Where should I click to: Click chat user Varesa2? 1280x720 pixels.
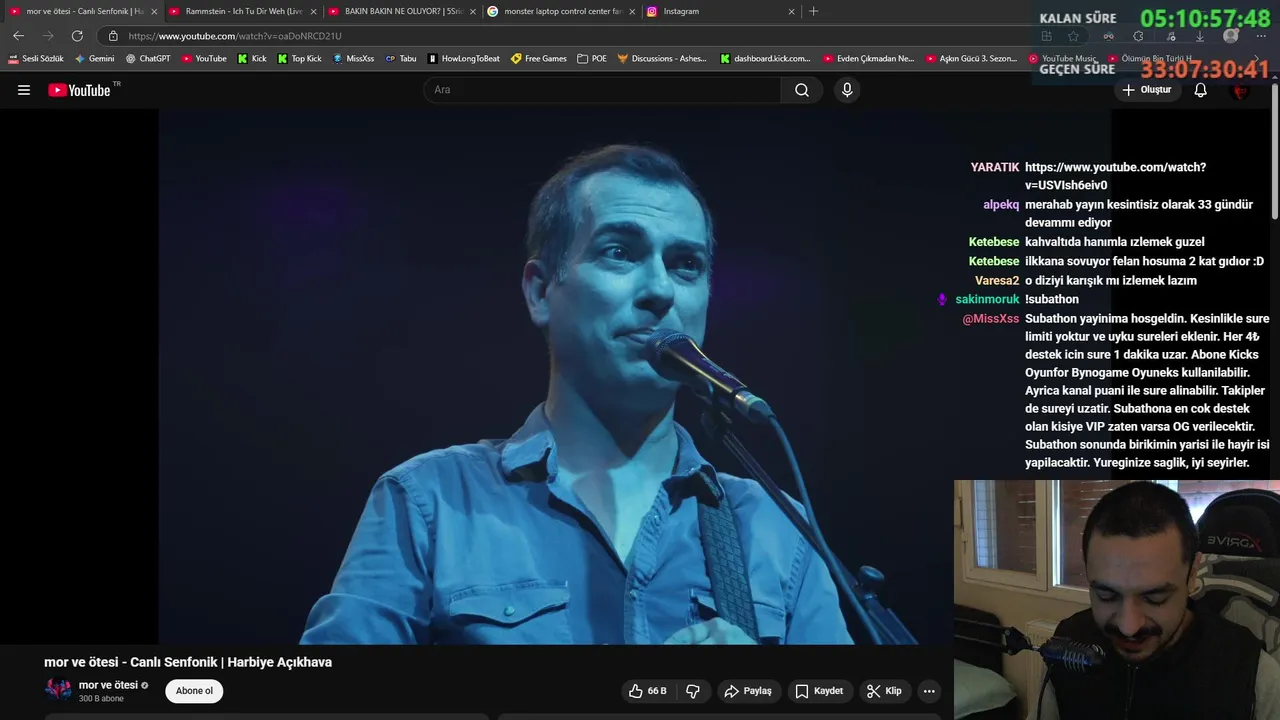(x=997, y=281)
